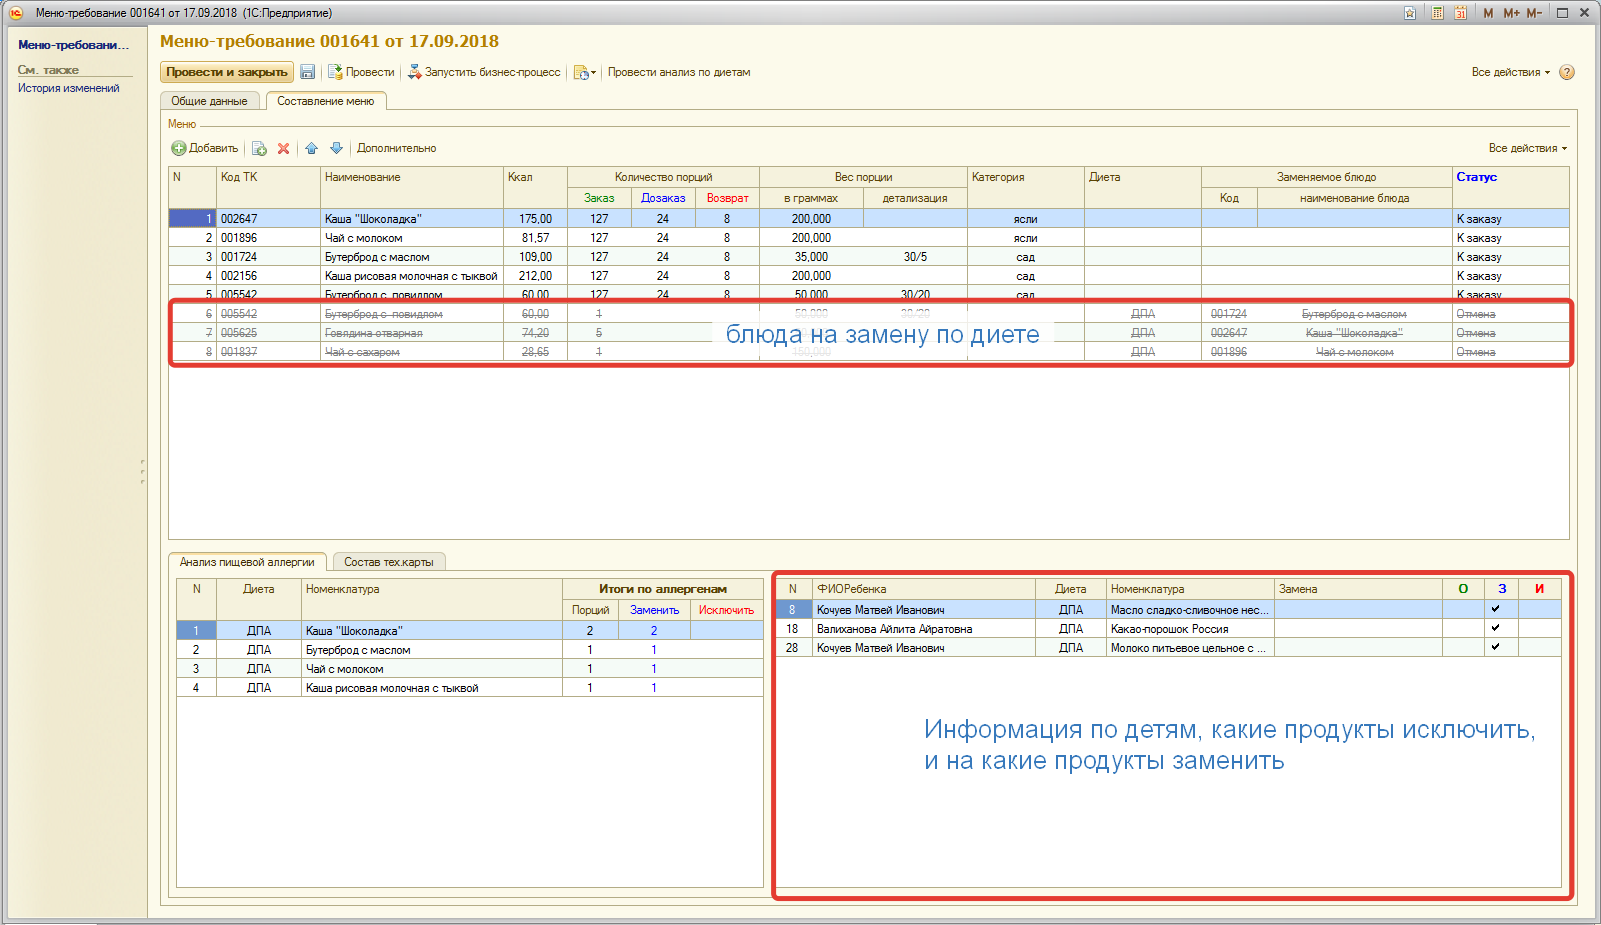Toggle the З checkbox for Масло сладко-сливочное row

pos(1495,609)
